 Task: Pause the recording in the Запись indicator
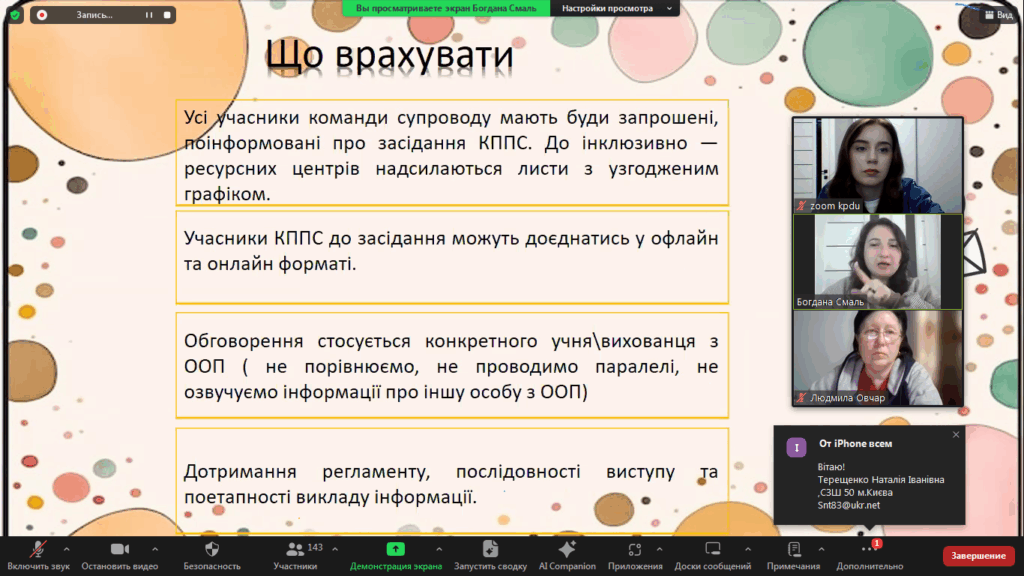(149, 15)
